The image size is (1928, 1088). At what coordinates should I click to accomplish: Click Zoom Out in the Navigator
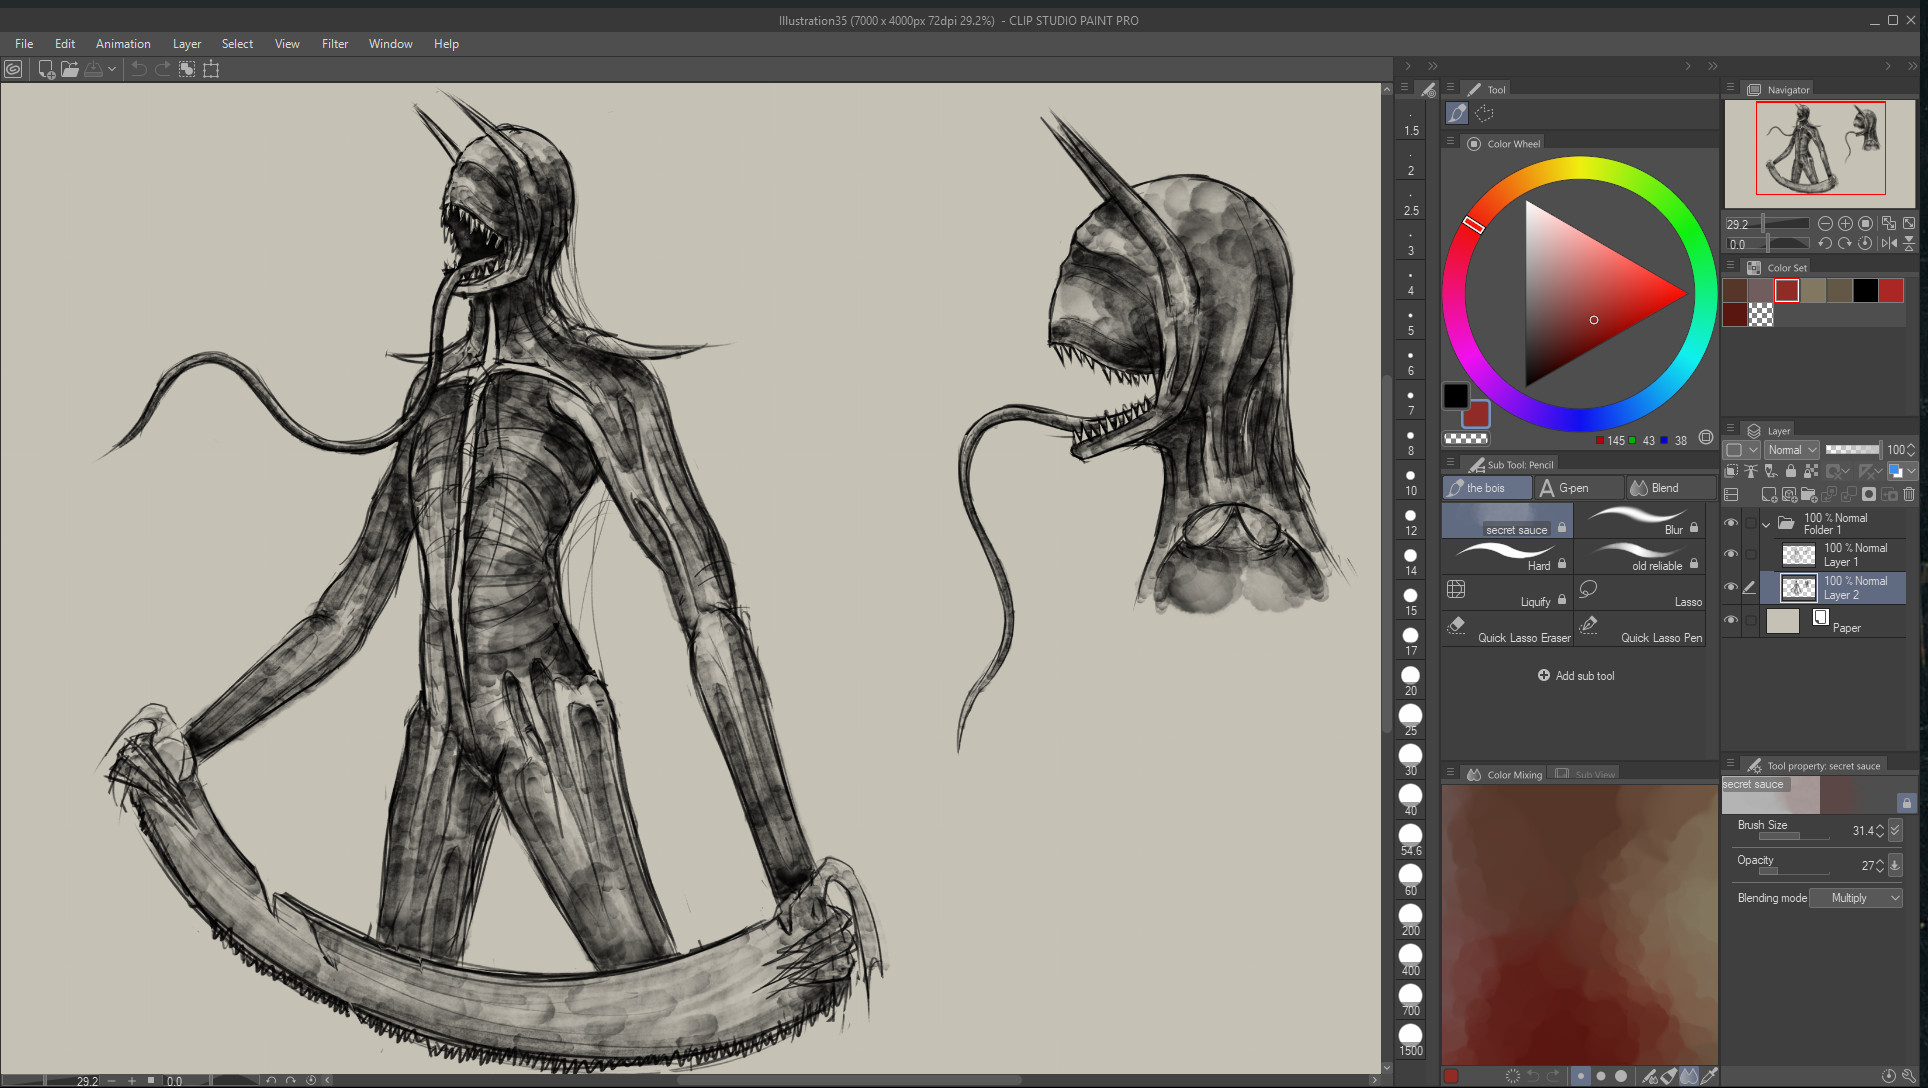pos(1825,224)
